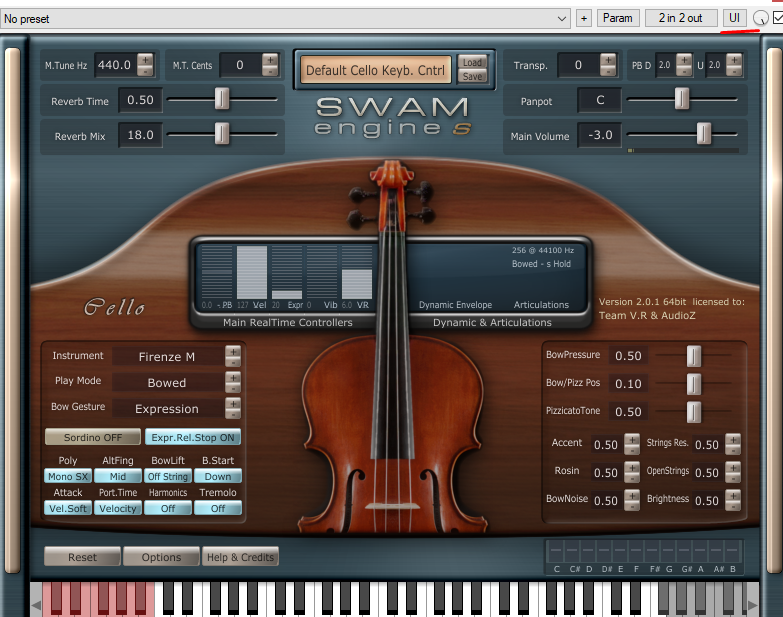Click the BowNoise stepper
The image size is (783, 617).
tap(632, 500)
